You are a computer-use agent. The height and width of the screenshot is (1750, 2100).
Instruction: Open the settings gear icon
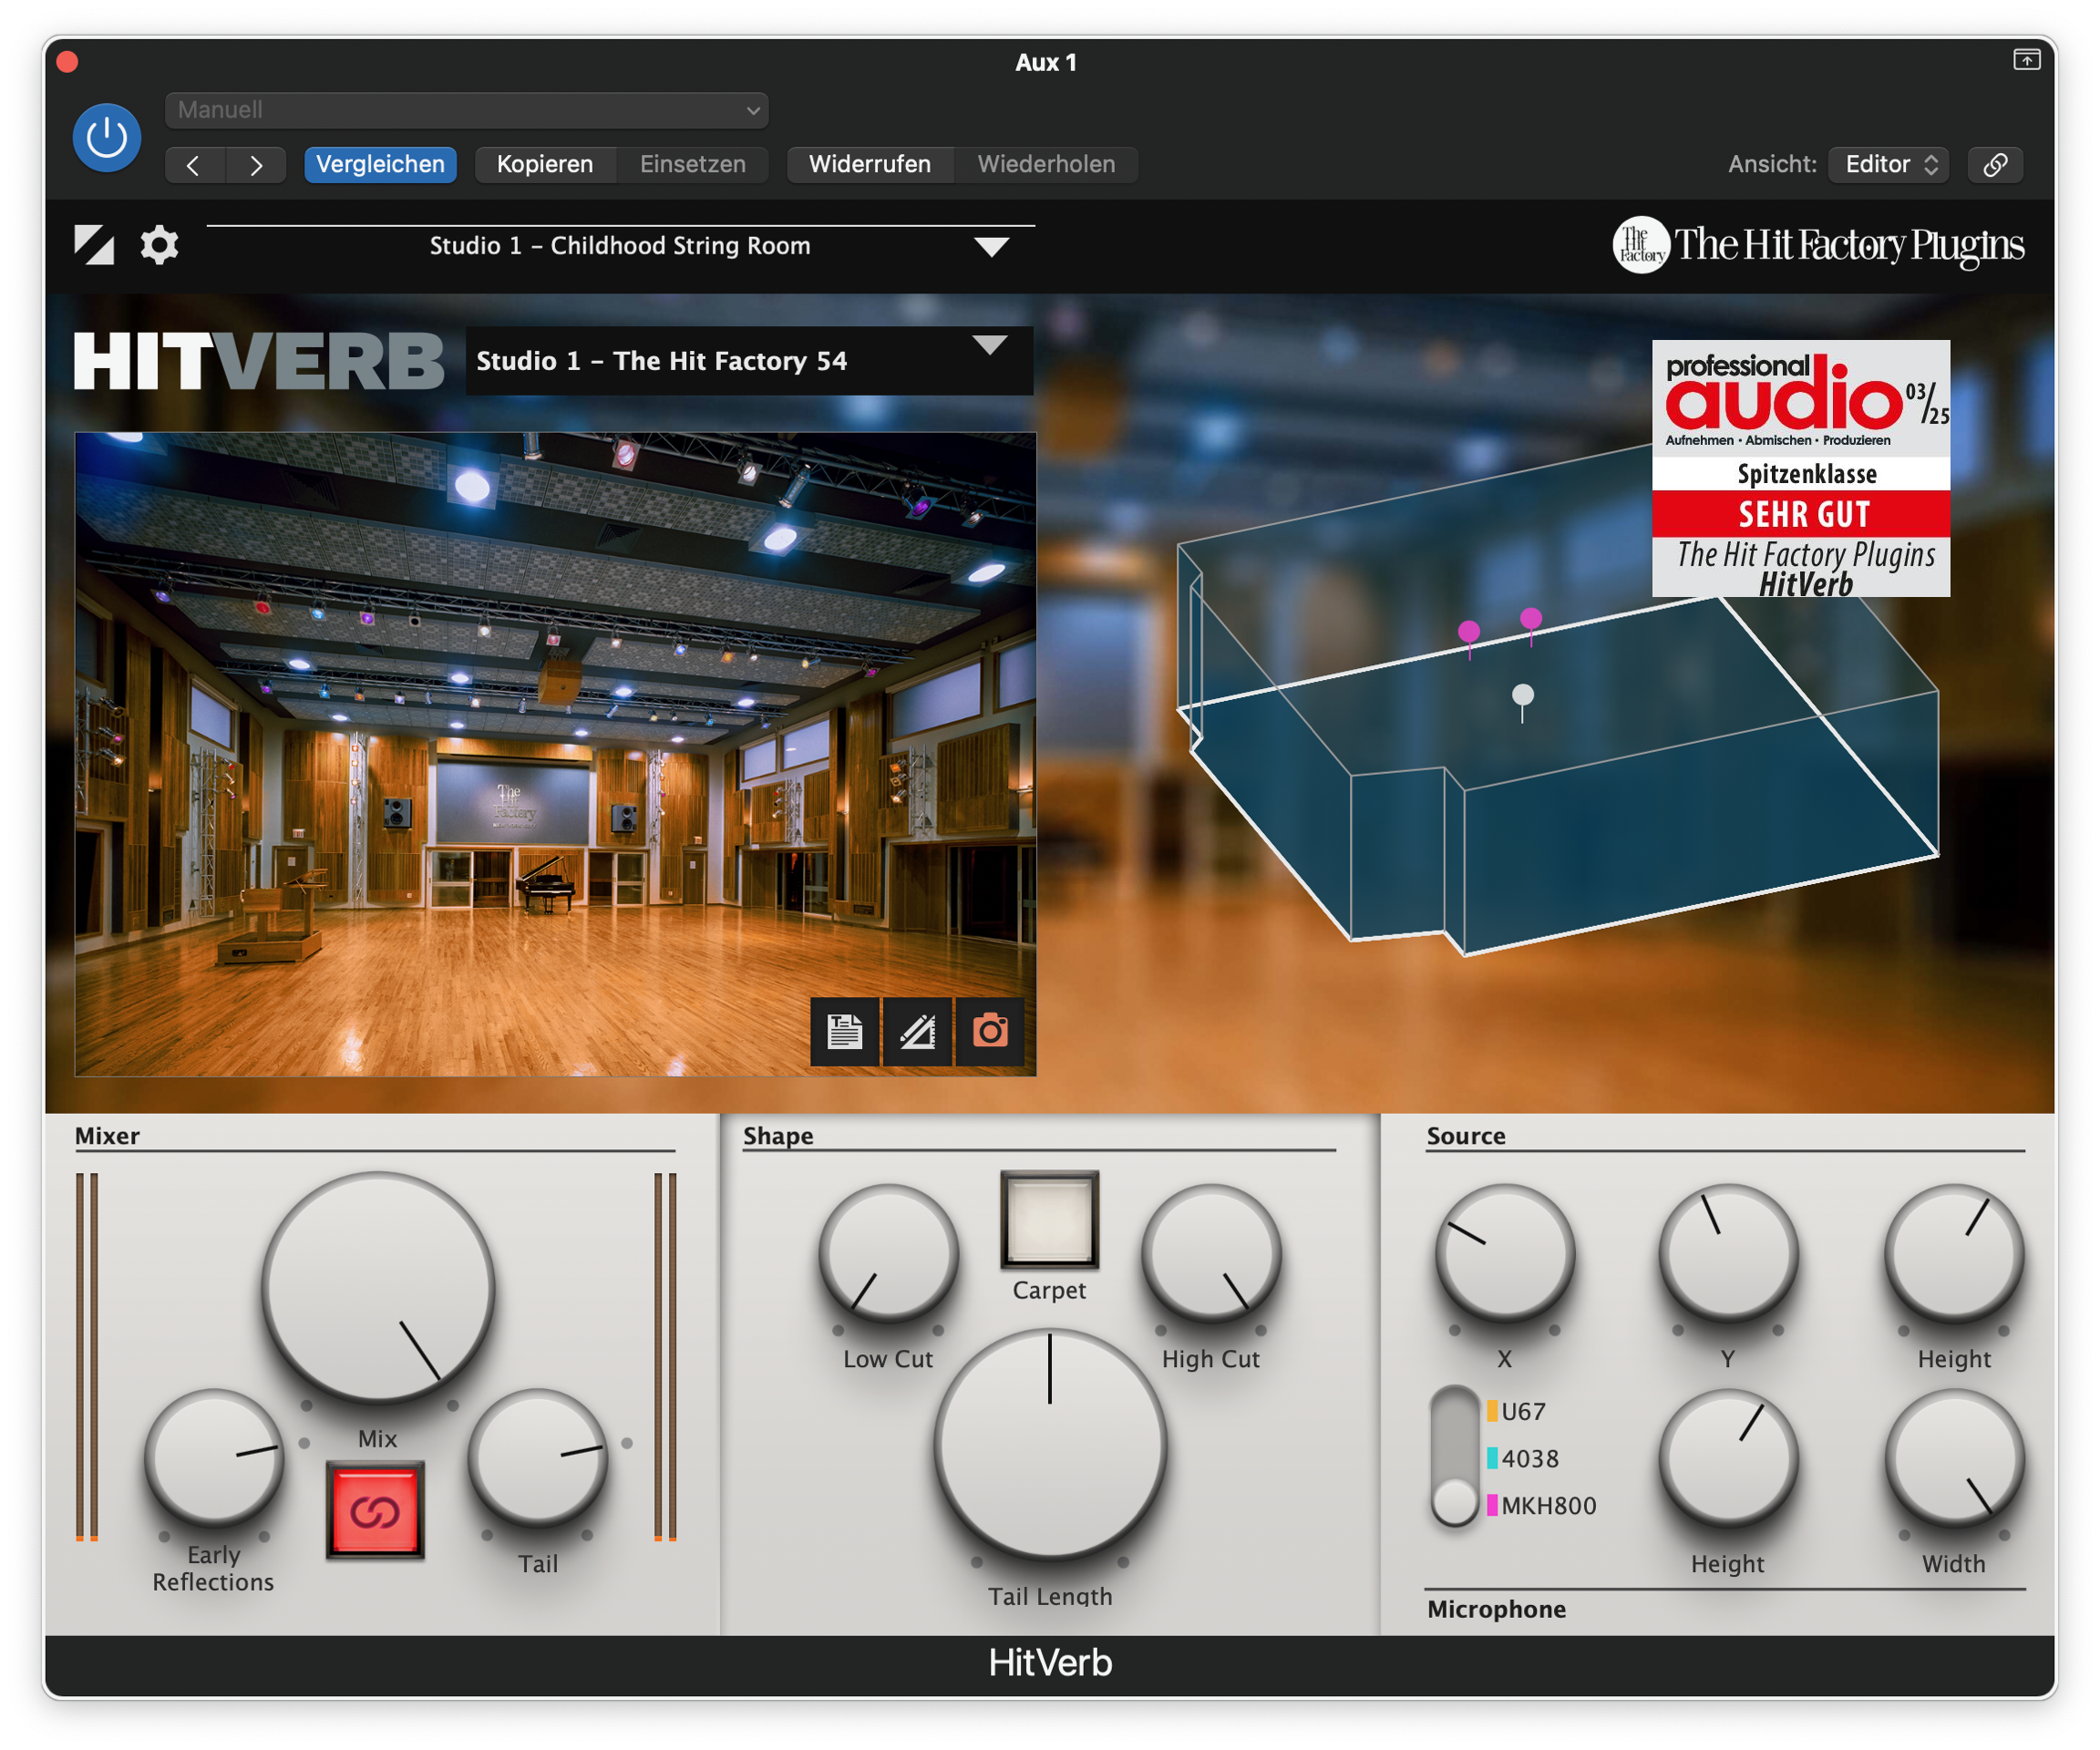click(x=159, y=245)
